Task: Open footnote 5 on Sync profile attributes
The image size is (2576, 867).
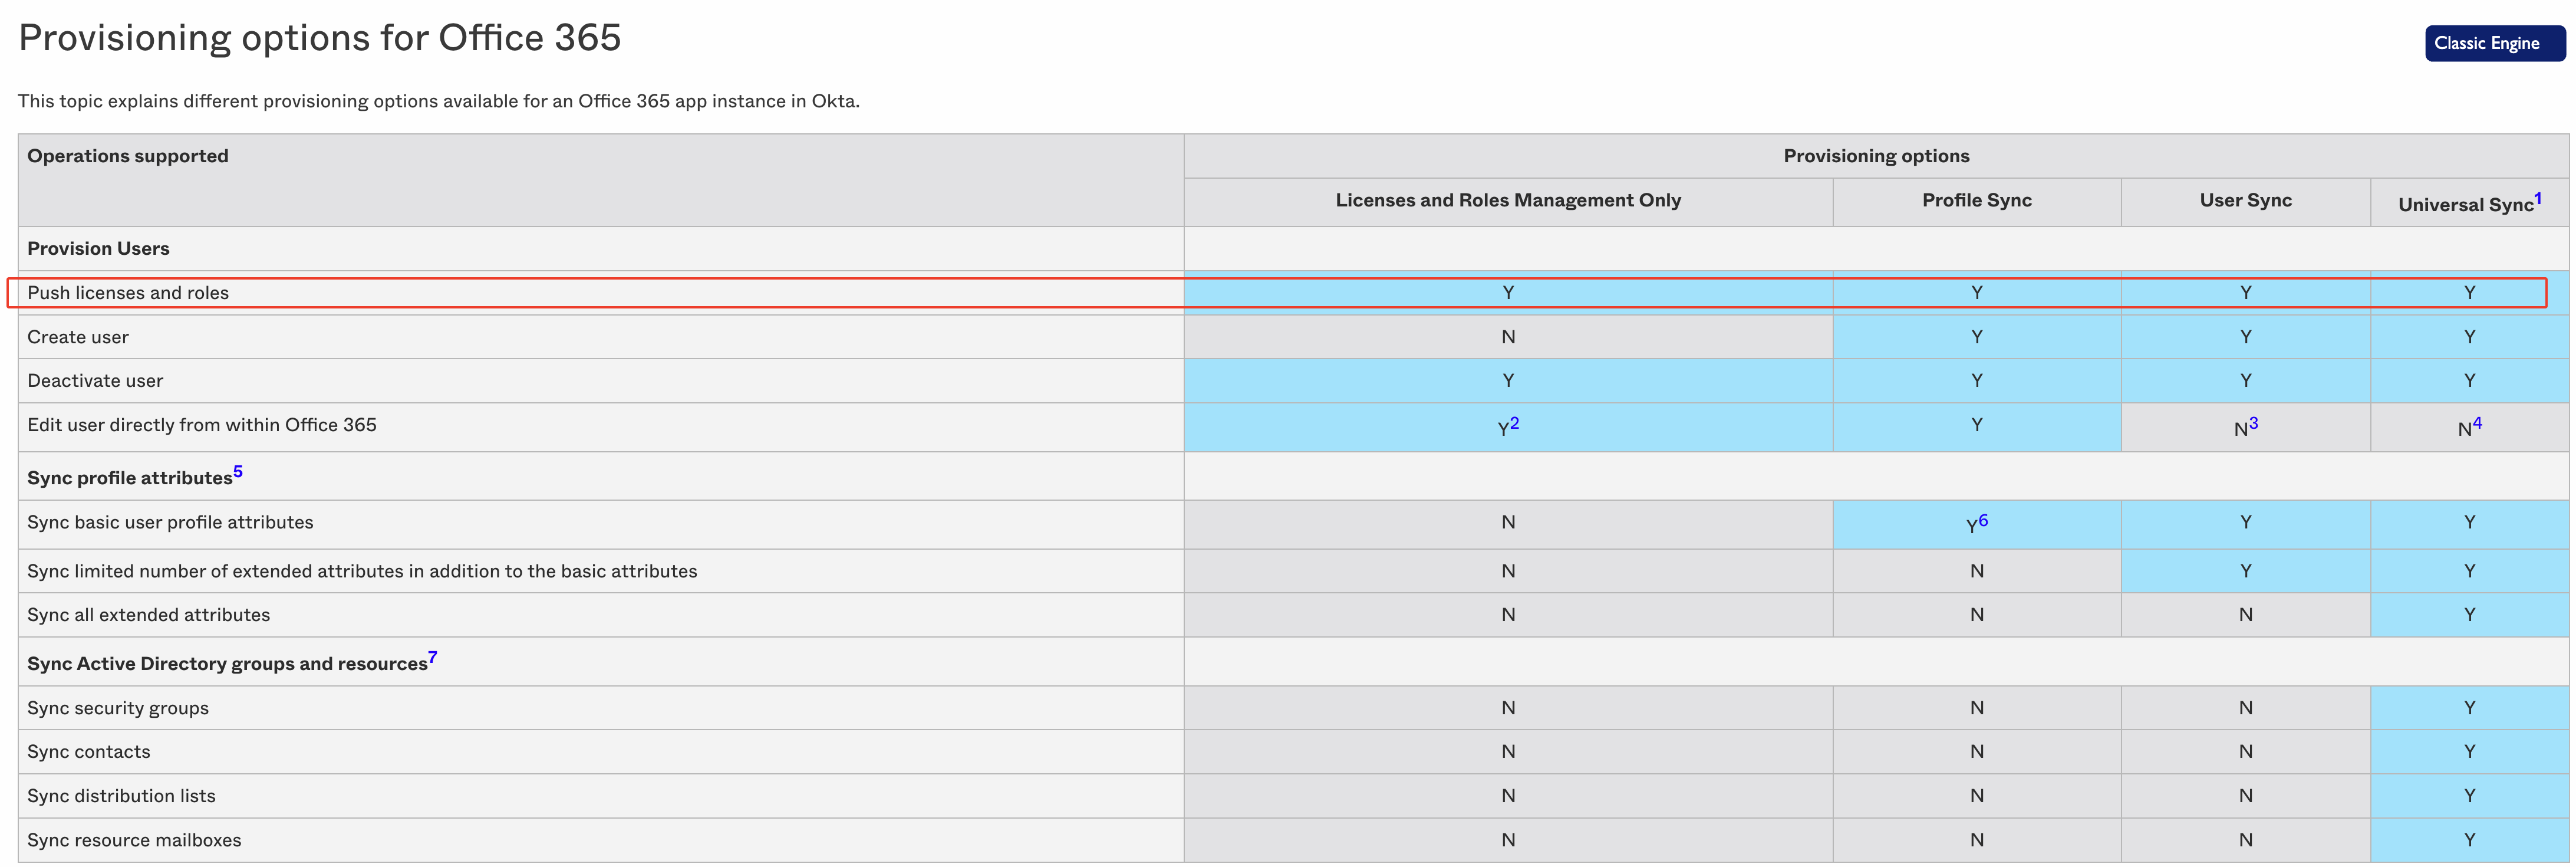Action: tap(238, 470)
